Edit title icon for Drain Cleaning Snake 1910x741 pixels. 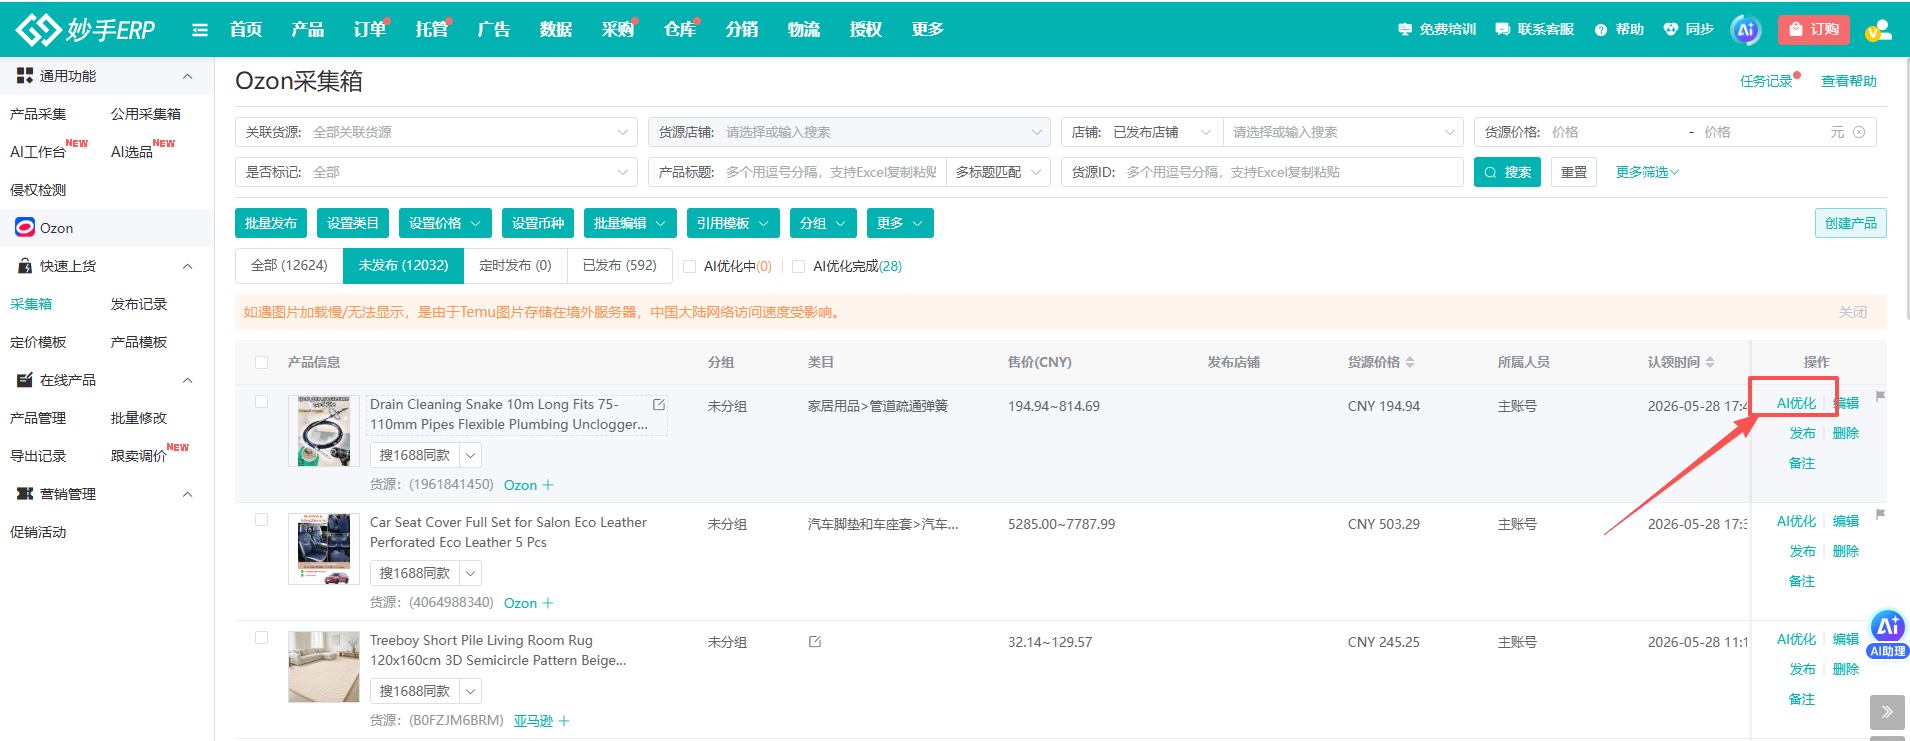point(659,405)
